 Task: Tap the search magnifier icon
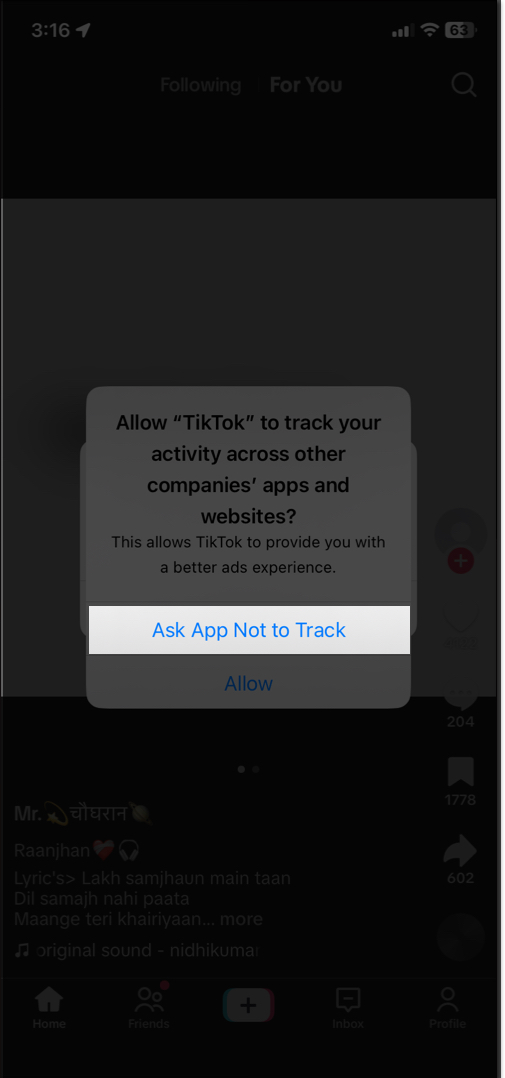pyautogui.click(x=464, y=85)
